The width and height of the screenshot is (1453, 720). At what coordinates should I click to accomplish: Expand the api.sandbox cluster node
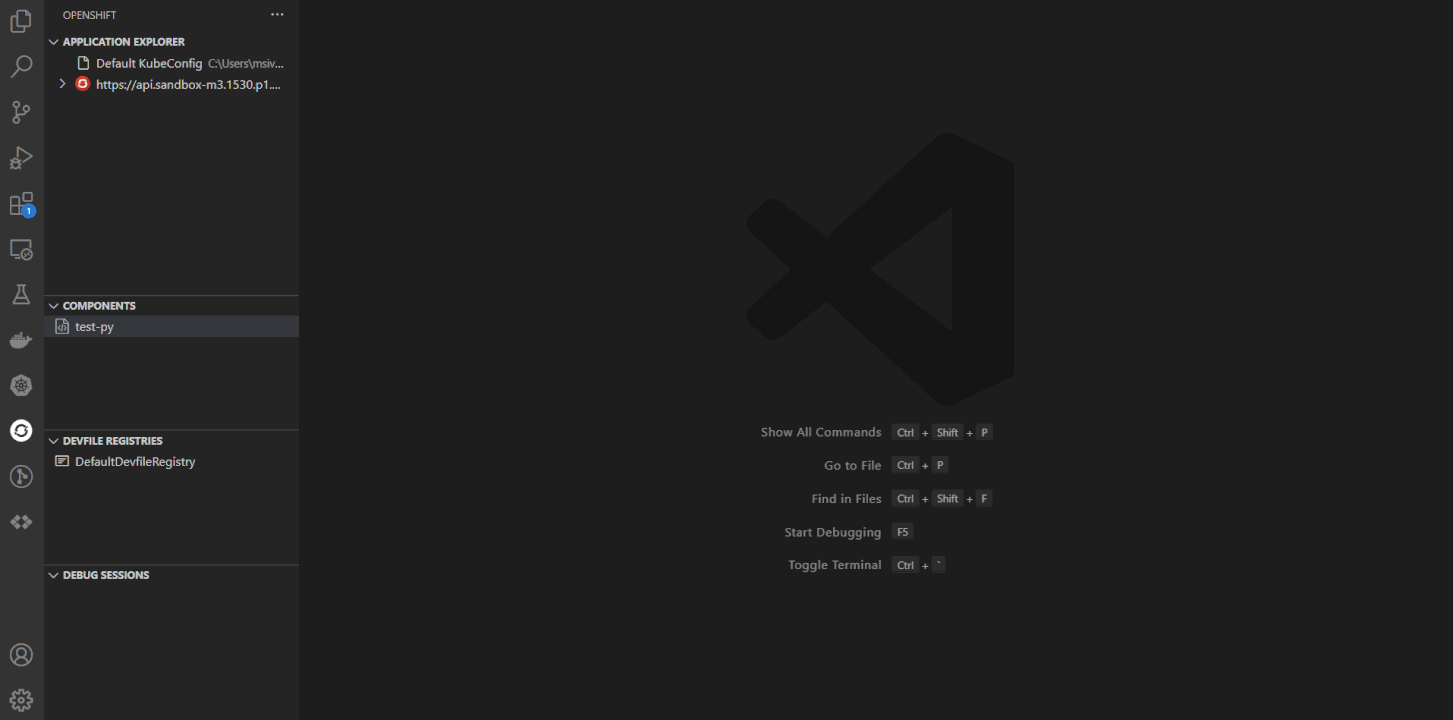point(63,84)
